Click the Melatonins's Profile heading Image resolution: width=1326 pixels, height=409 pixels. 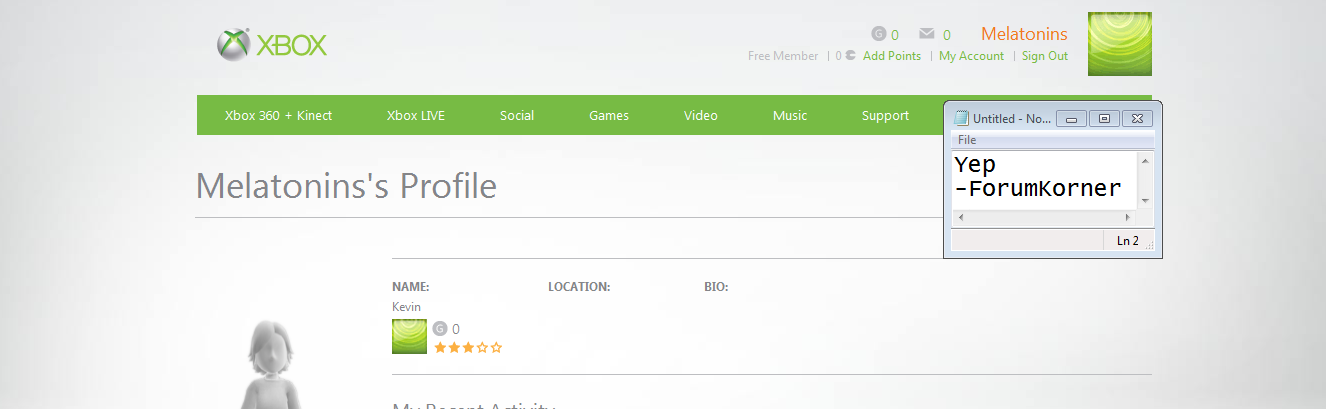(x=346, y=186)
